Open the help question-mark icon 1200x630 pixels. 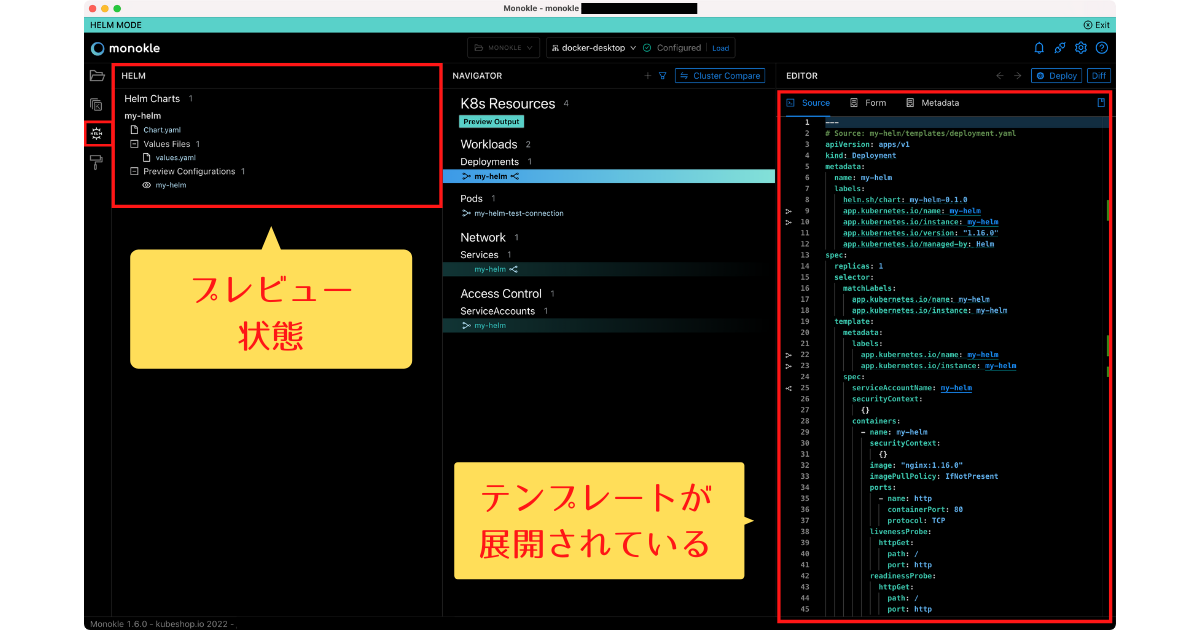1102,48
